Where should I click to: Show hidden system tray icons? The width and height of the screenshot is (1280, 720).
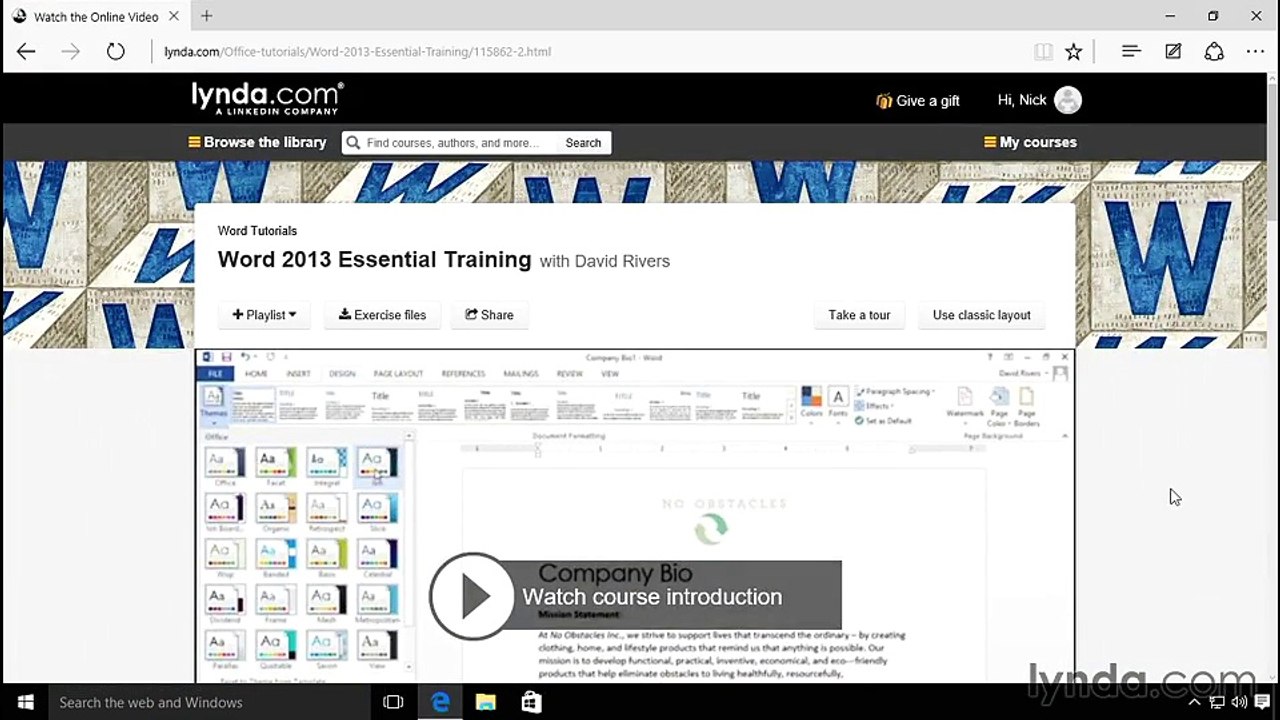[1194, 702]
